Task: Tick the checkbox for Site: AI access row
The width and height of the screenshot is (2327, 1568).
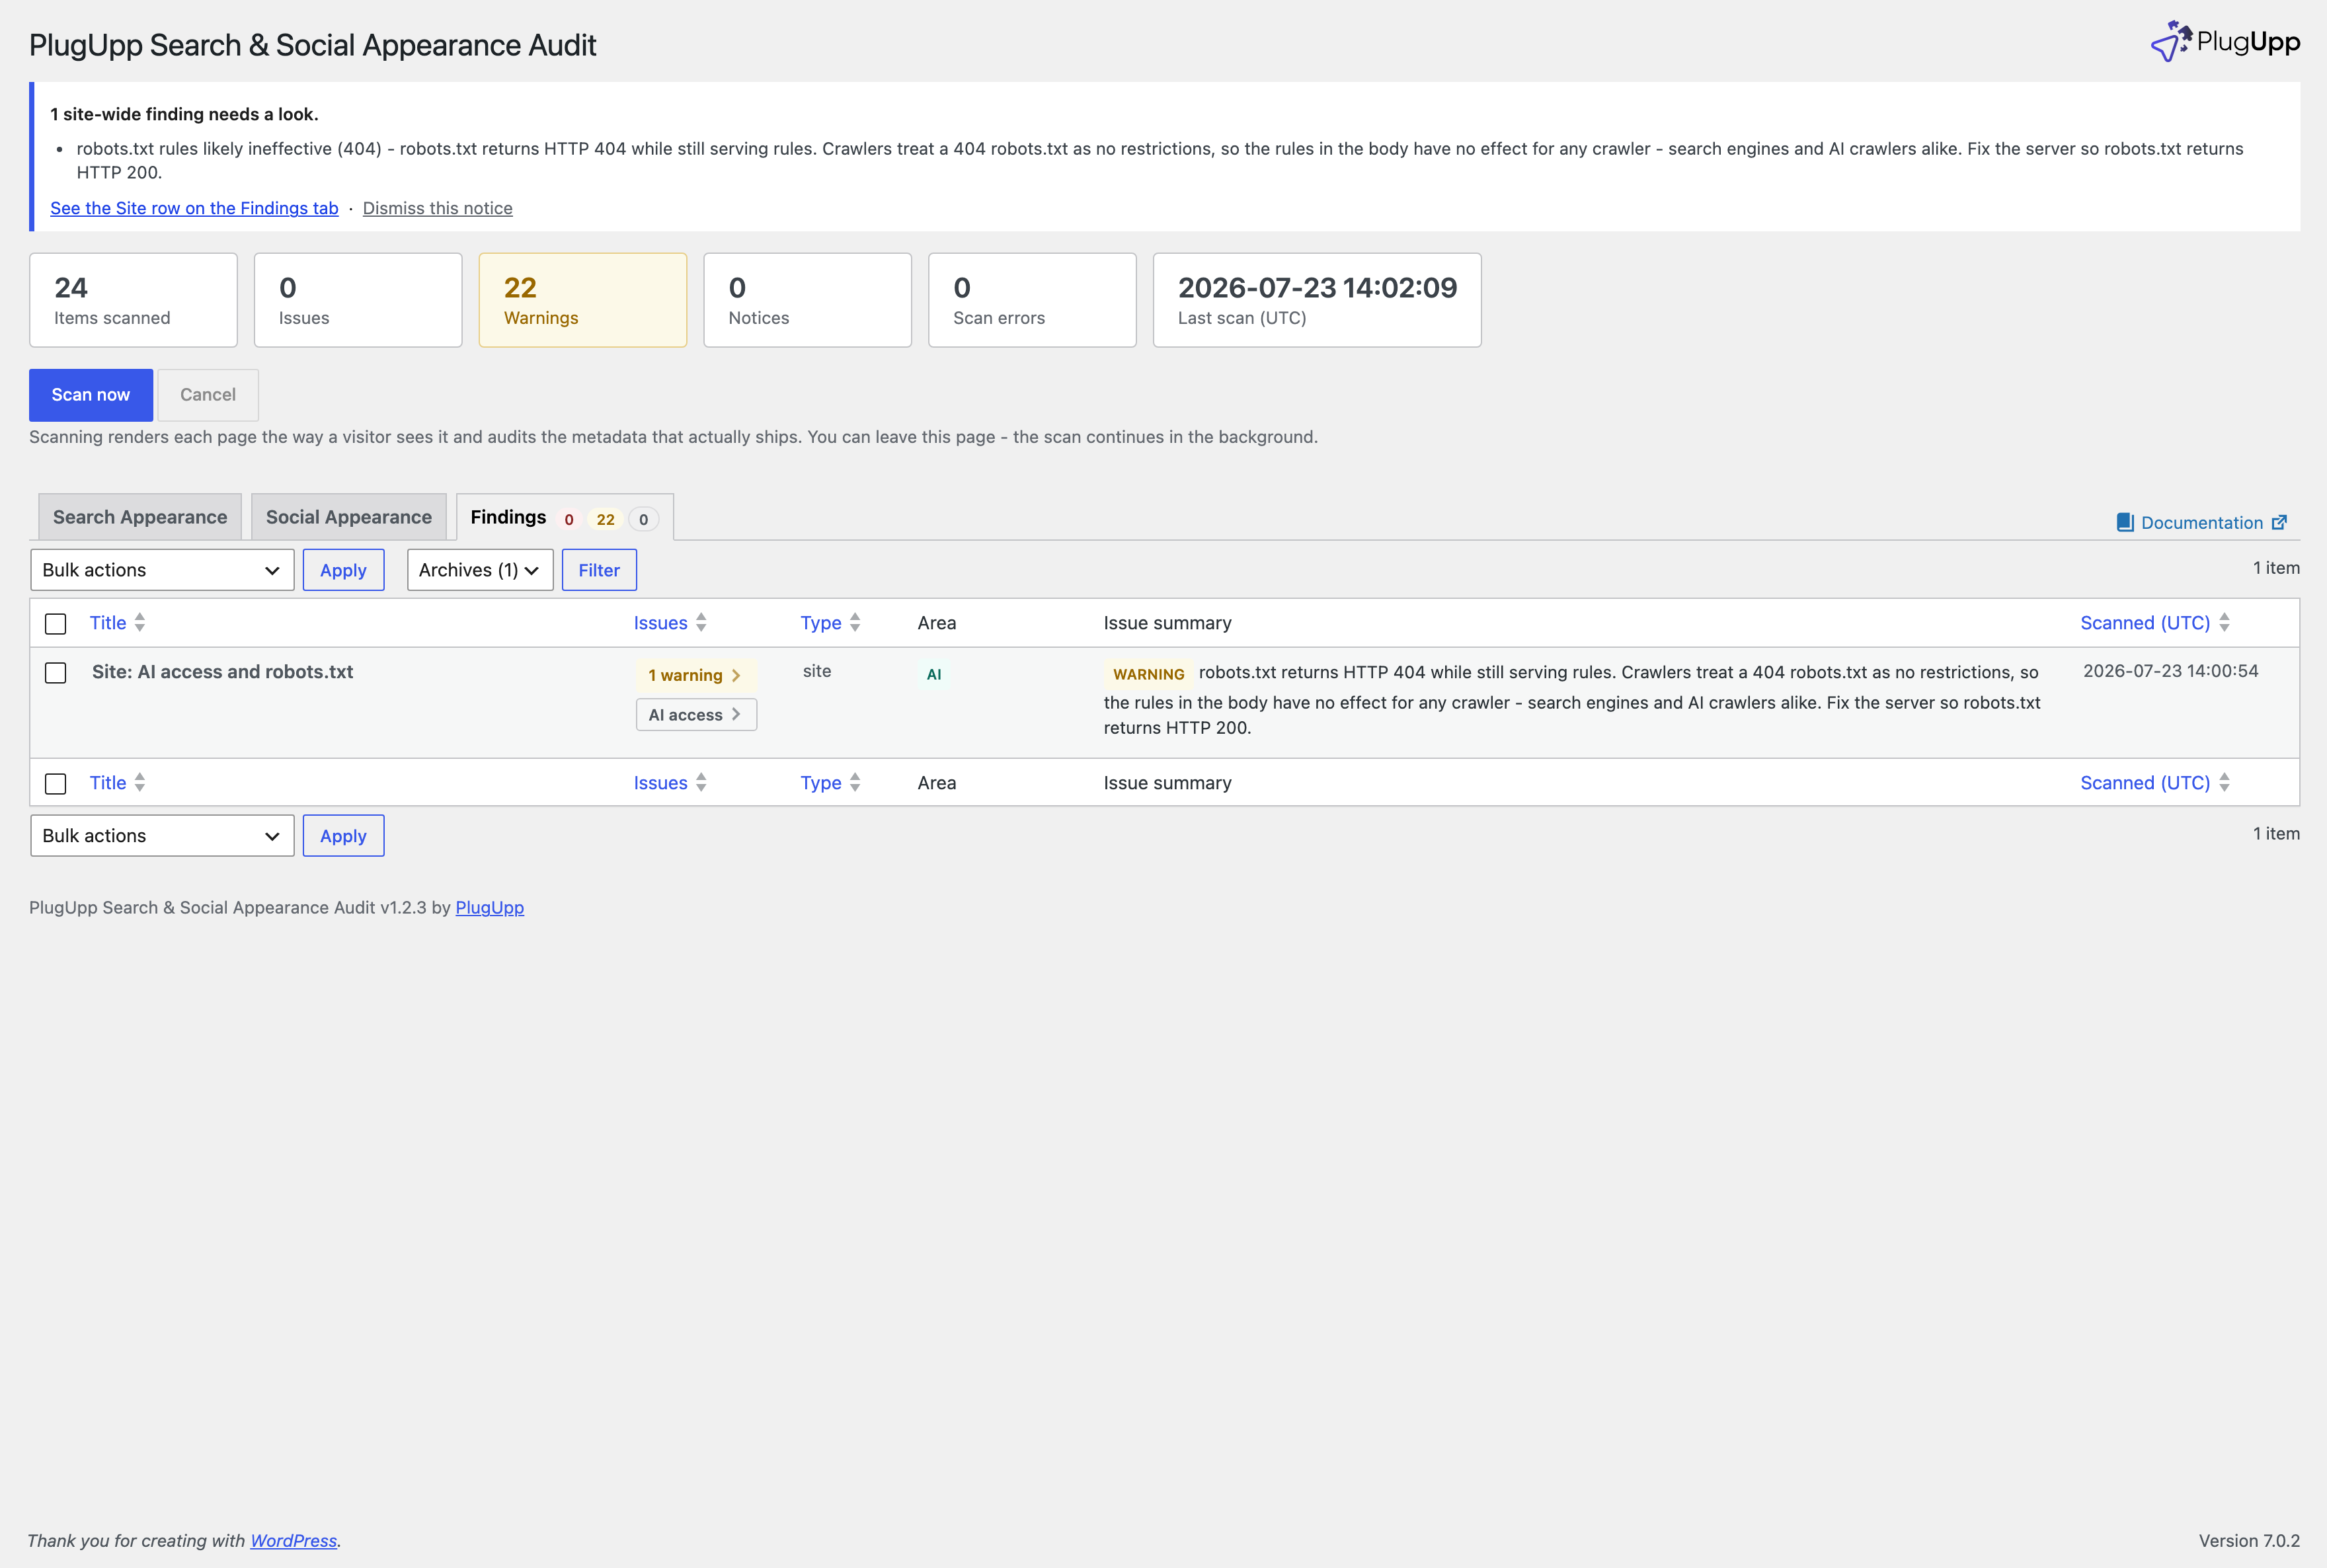Action: pyautogui.click(x=56, y=673)
